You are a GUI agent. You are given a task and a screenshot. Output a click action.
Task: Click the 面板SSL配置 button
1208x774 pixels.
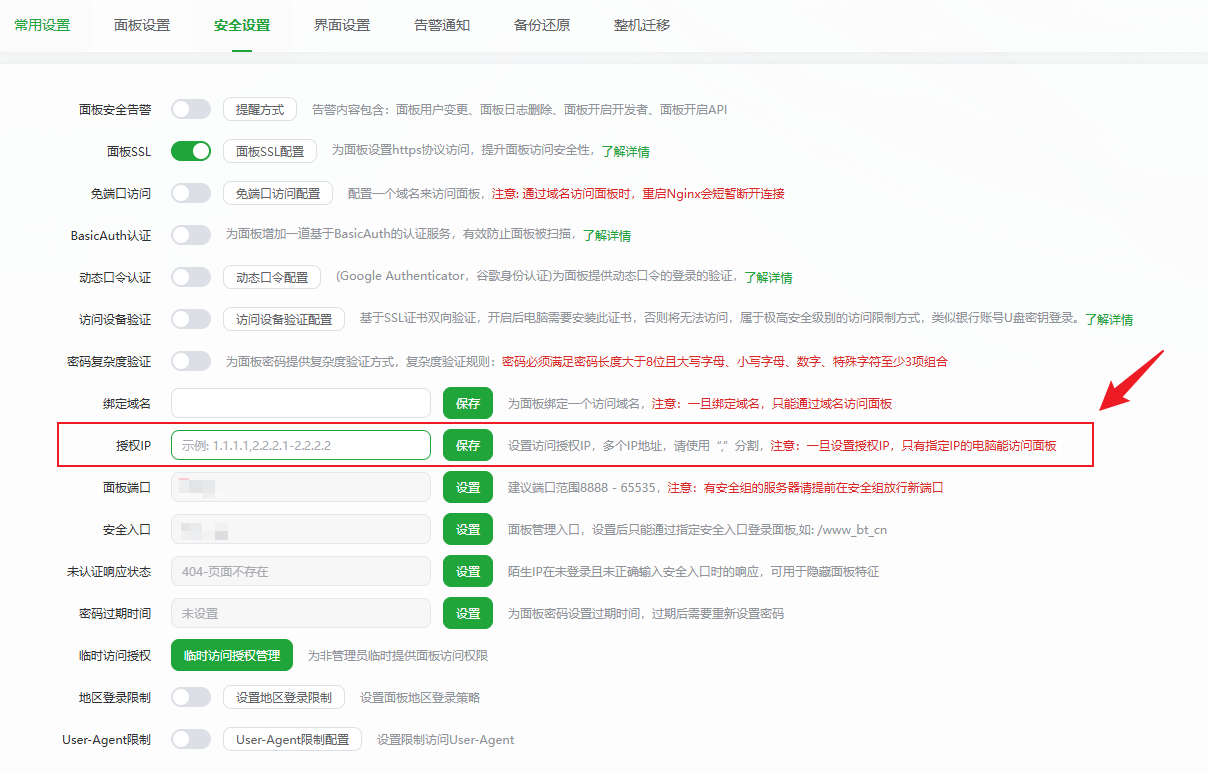point(270,151)
